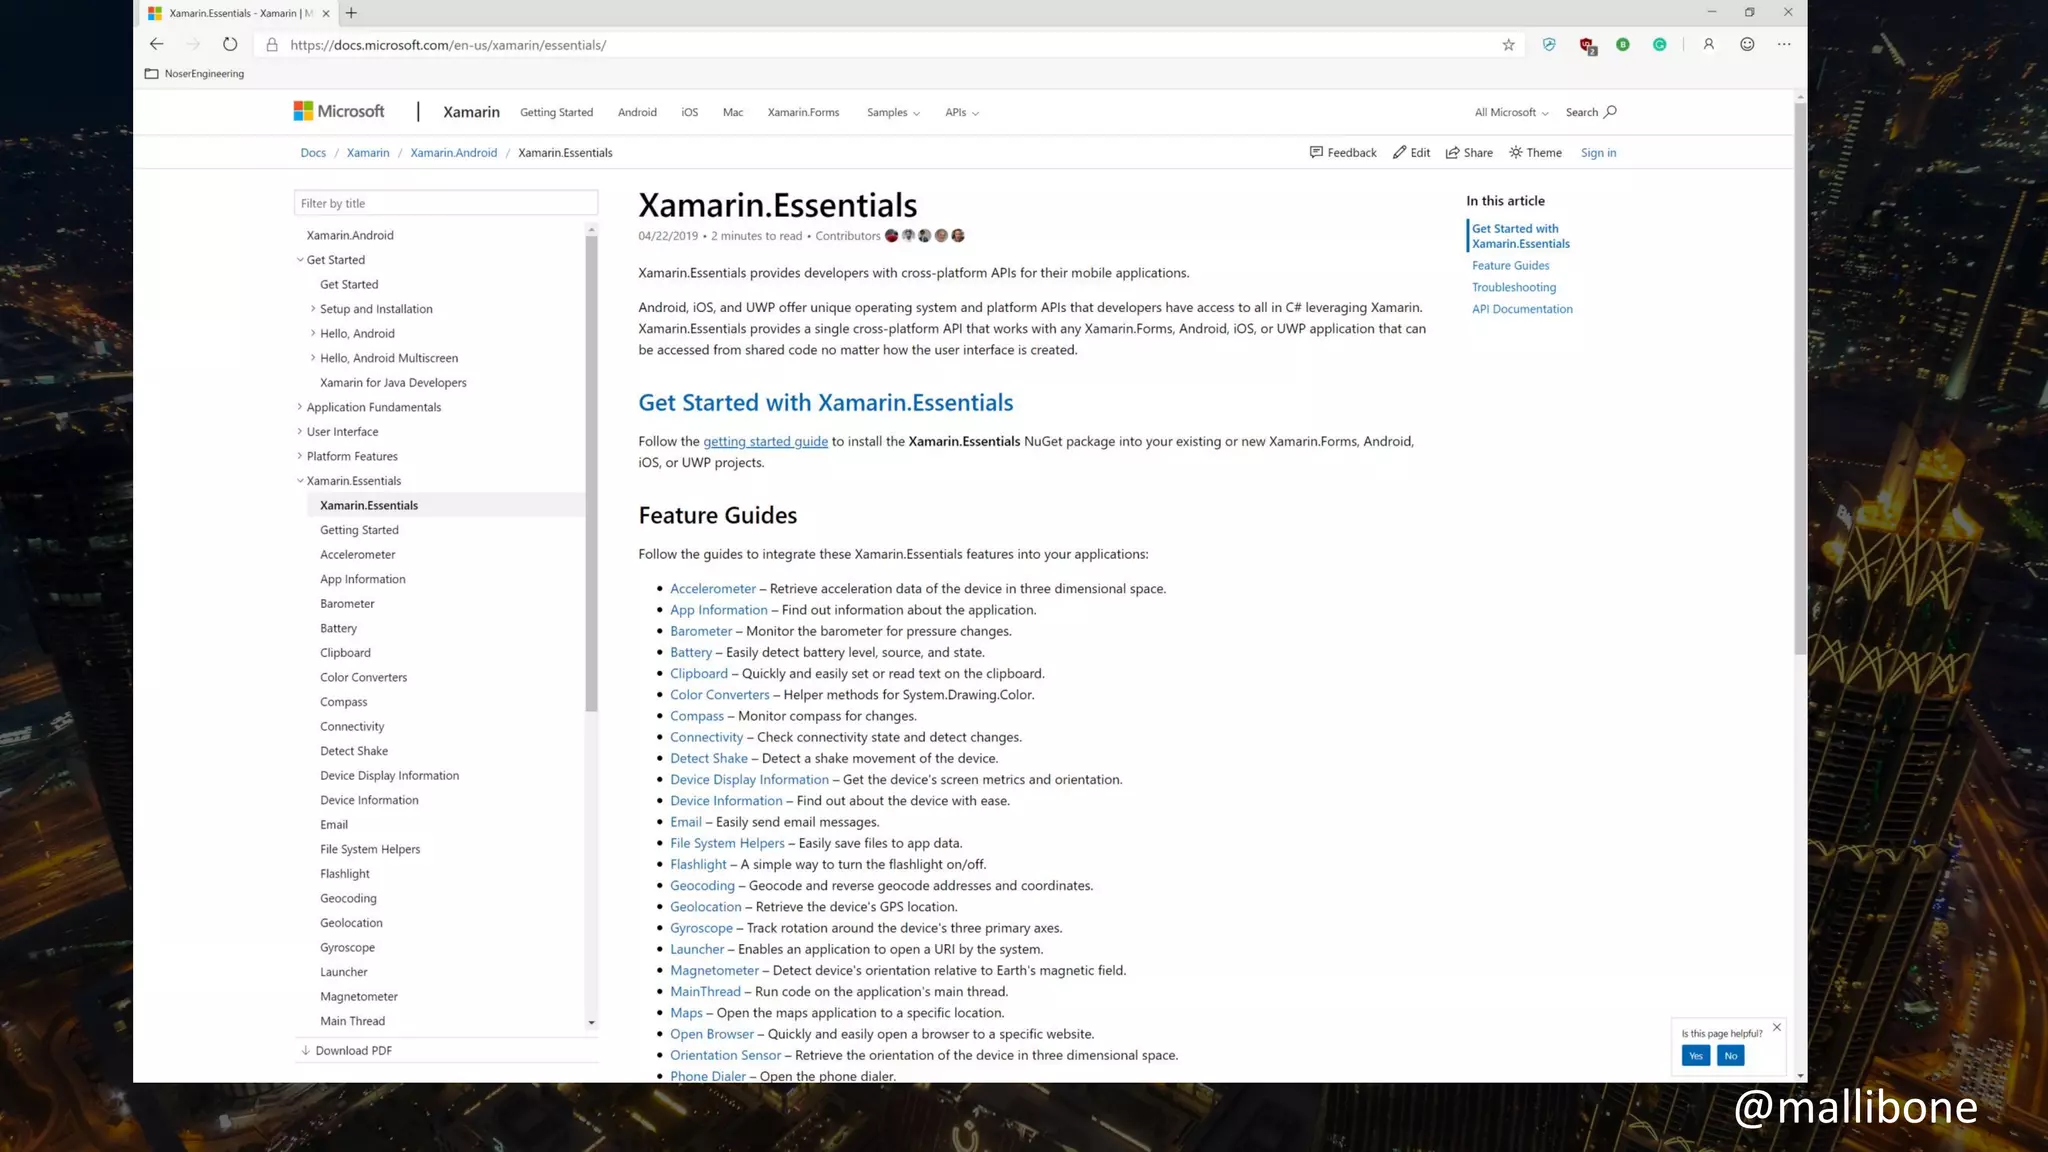Open the All Microsoft dropdown
This screenshot has width=2048, height=1152.
[1511, 113]
